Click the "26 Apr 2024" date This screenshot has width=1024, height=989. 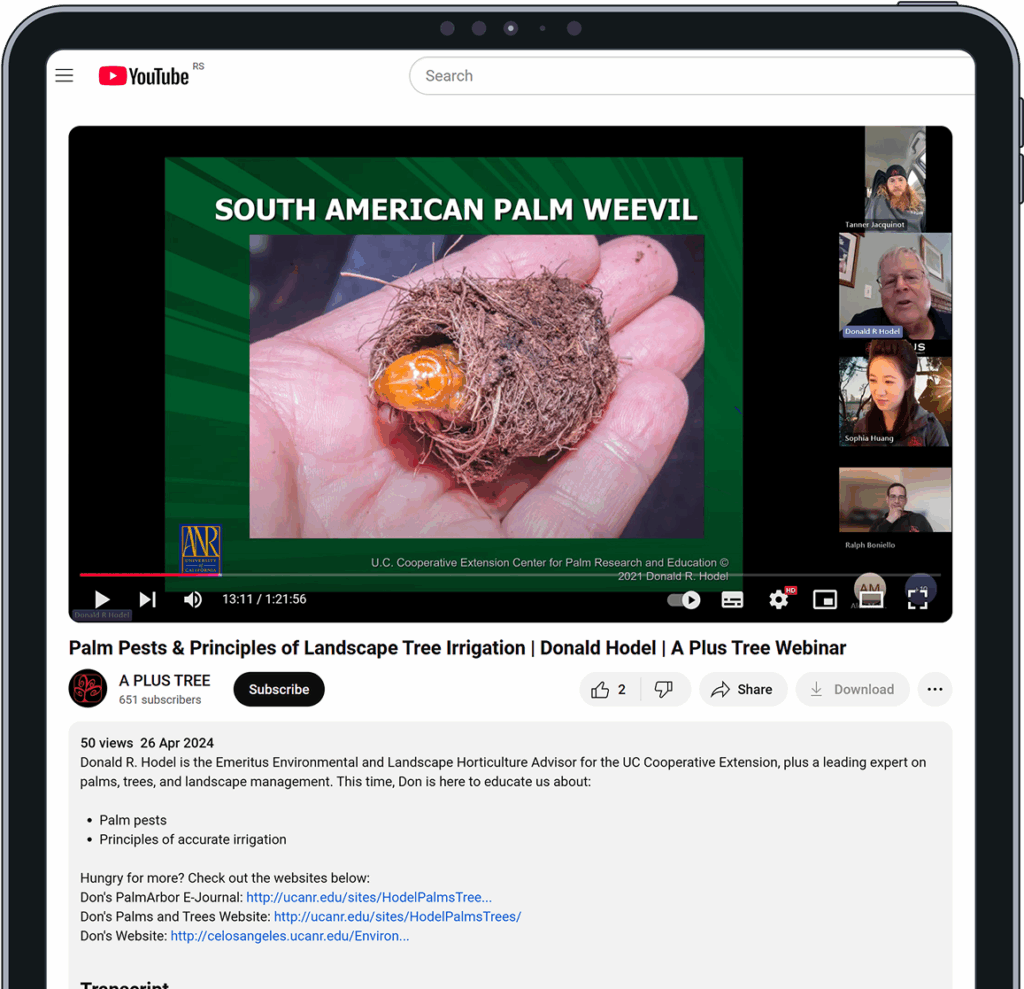point(177,743)
